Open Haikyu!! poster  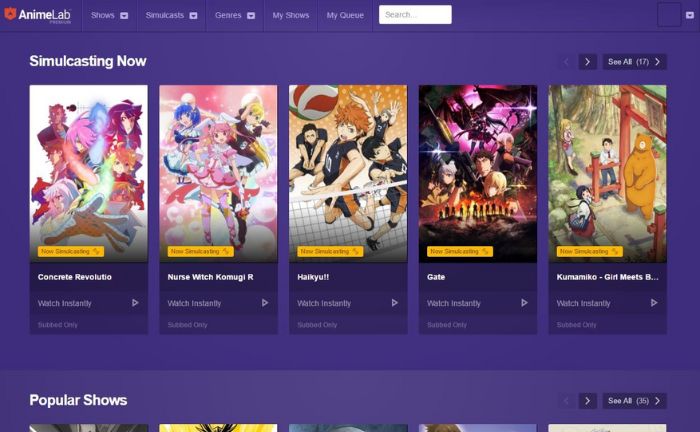pyautogui.click(x=348, y=174)
